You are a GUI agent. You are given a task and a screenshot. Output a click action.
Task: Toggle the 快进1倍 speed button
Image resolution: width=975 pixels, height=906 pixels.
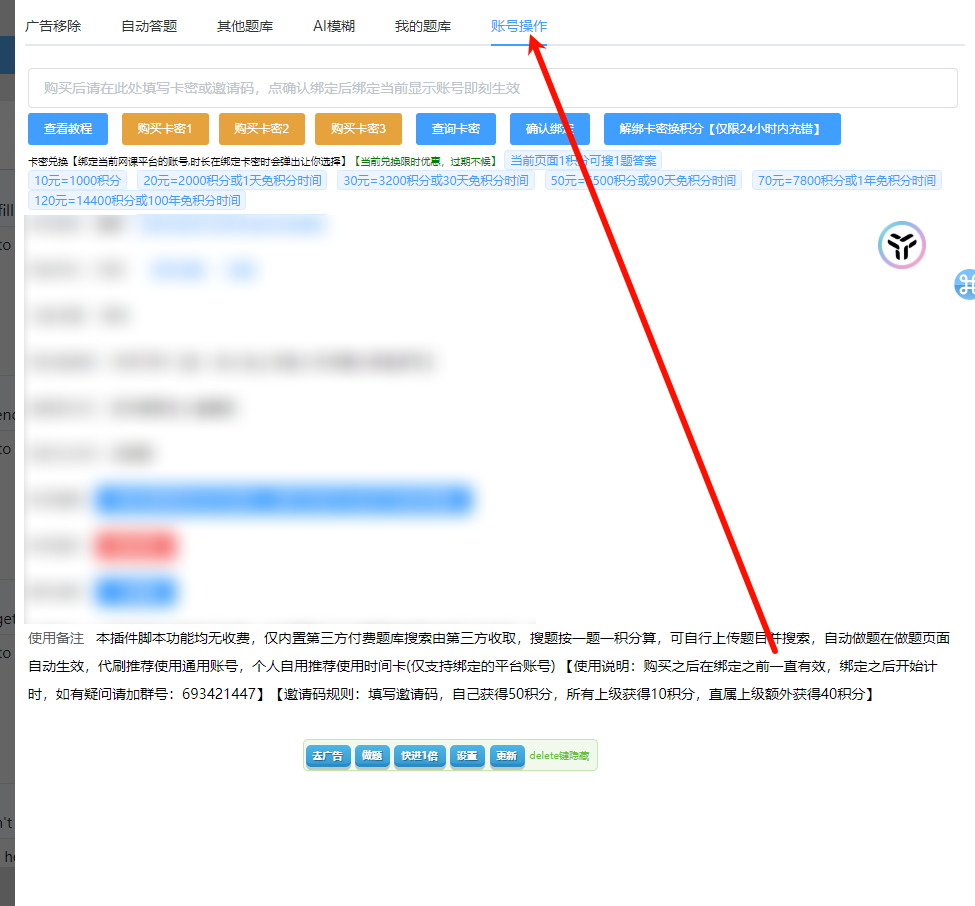click(420, 756)
